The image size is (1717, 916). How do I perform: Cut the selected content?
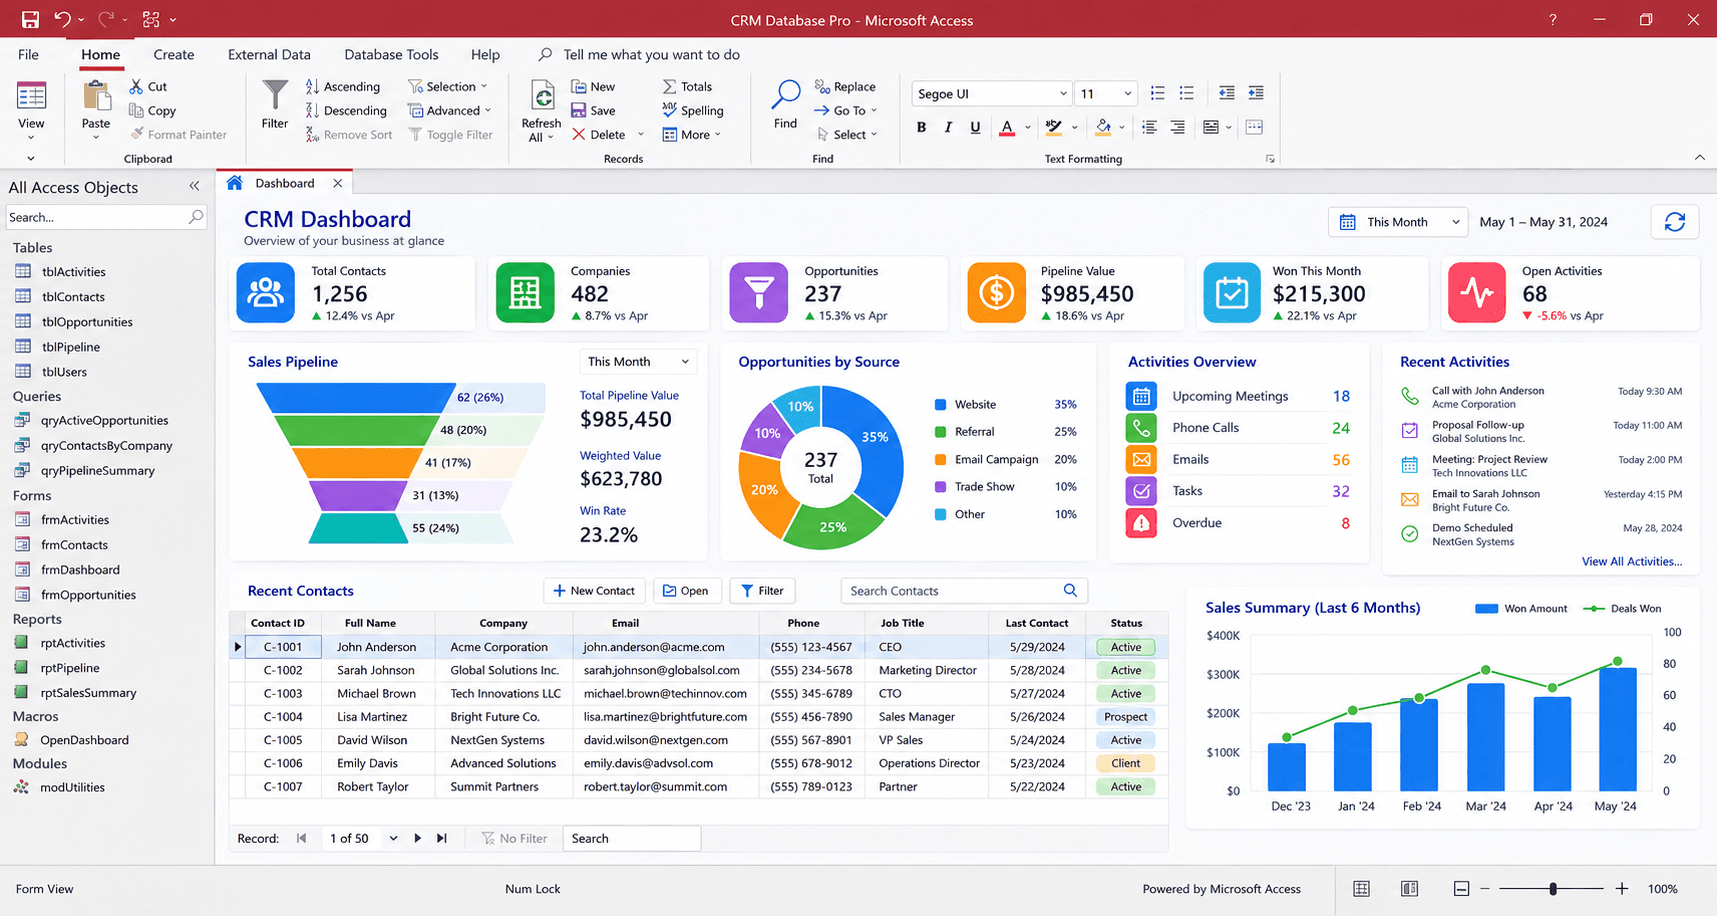[x=148, y=87]
